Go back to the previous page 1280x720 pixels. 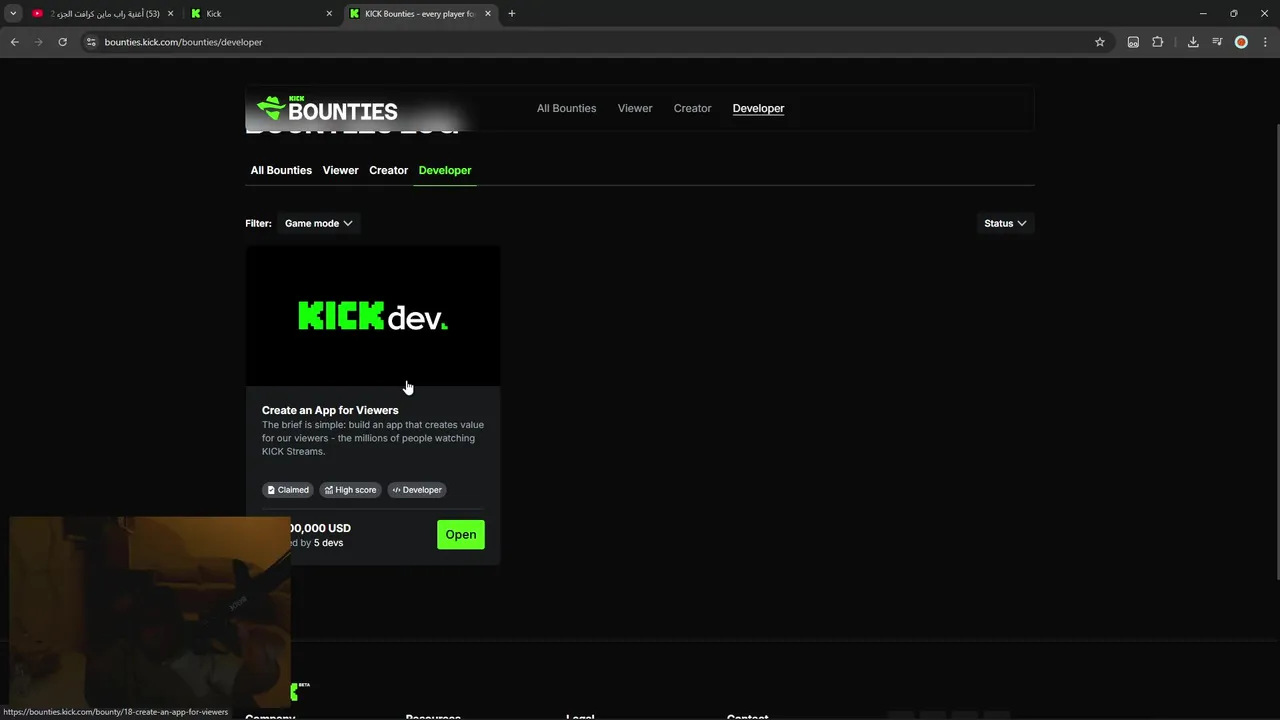tap(15, 42)
